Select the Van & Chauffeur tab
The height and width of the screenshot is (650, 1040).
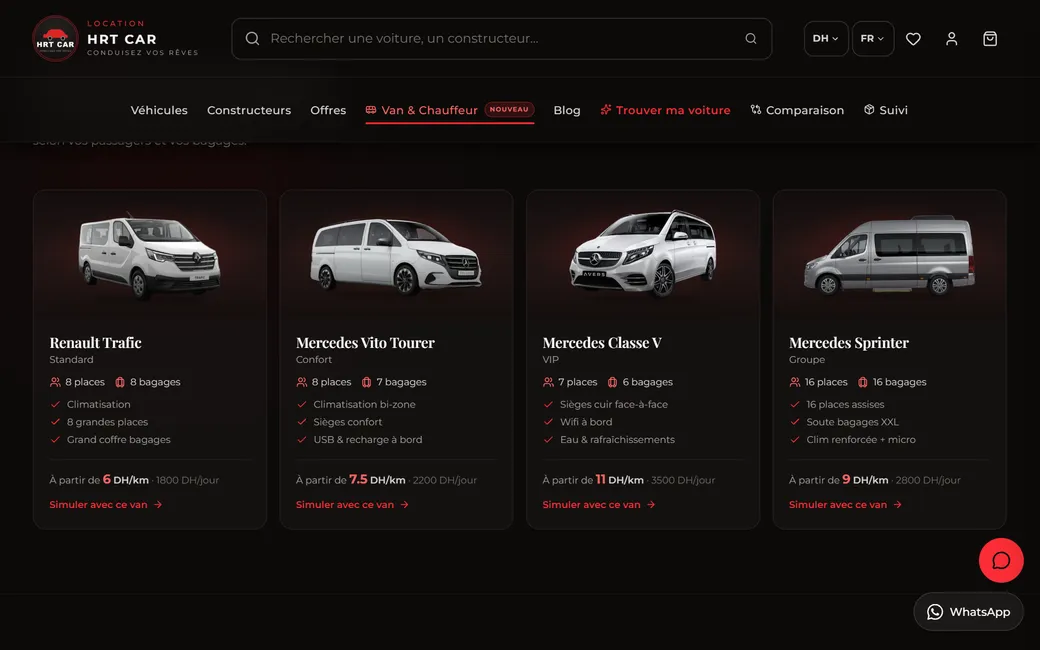click(x=450, y=110)
